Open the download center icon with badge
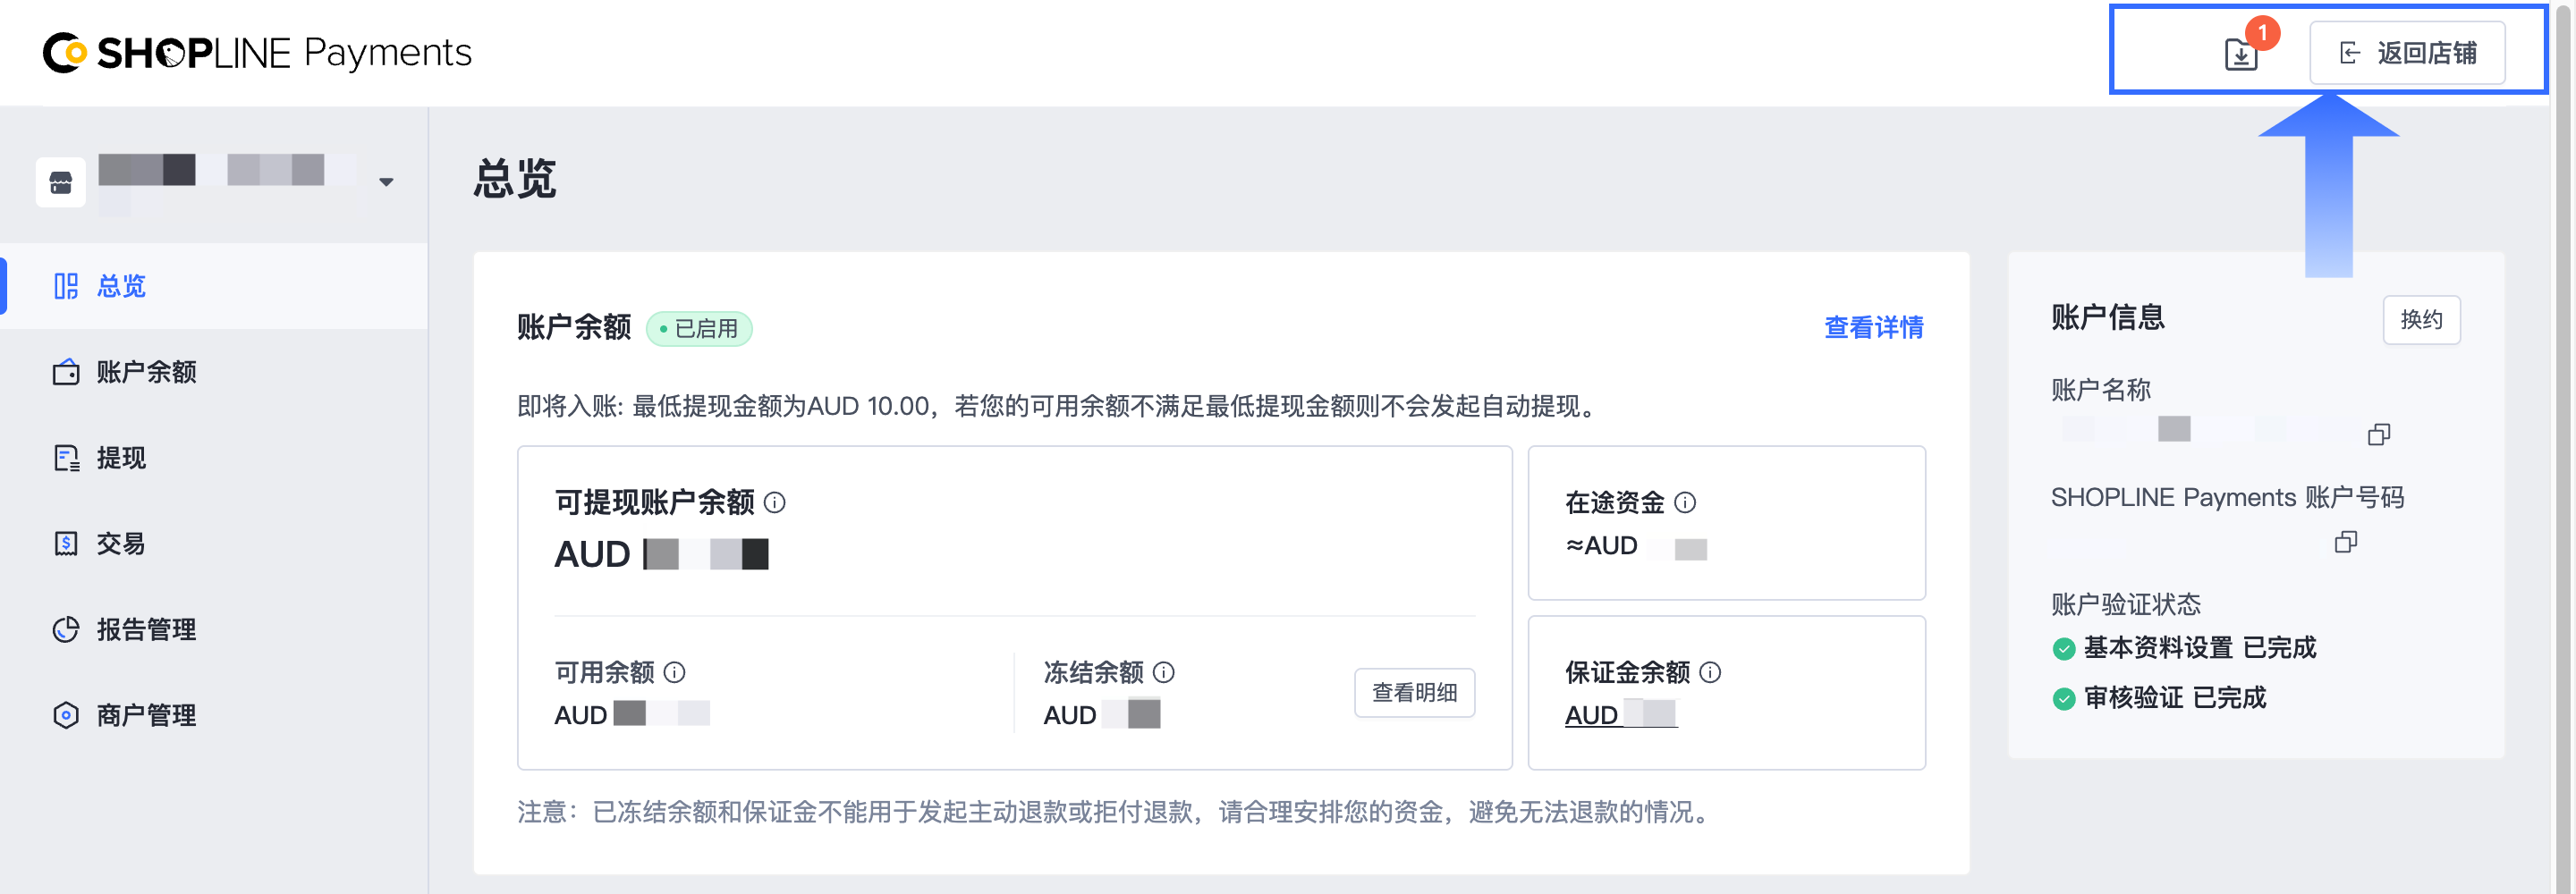The image size is (2576, 894). 2241,54
